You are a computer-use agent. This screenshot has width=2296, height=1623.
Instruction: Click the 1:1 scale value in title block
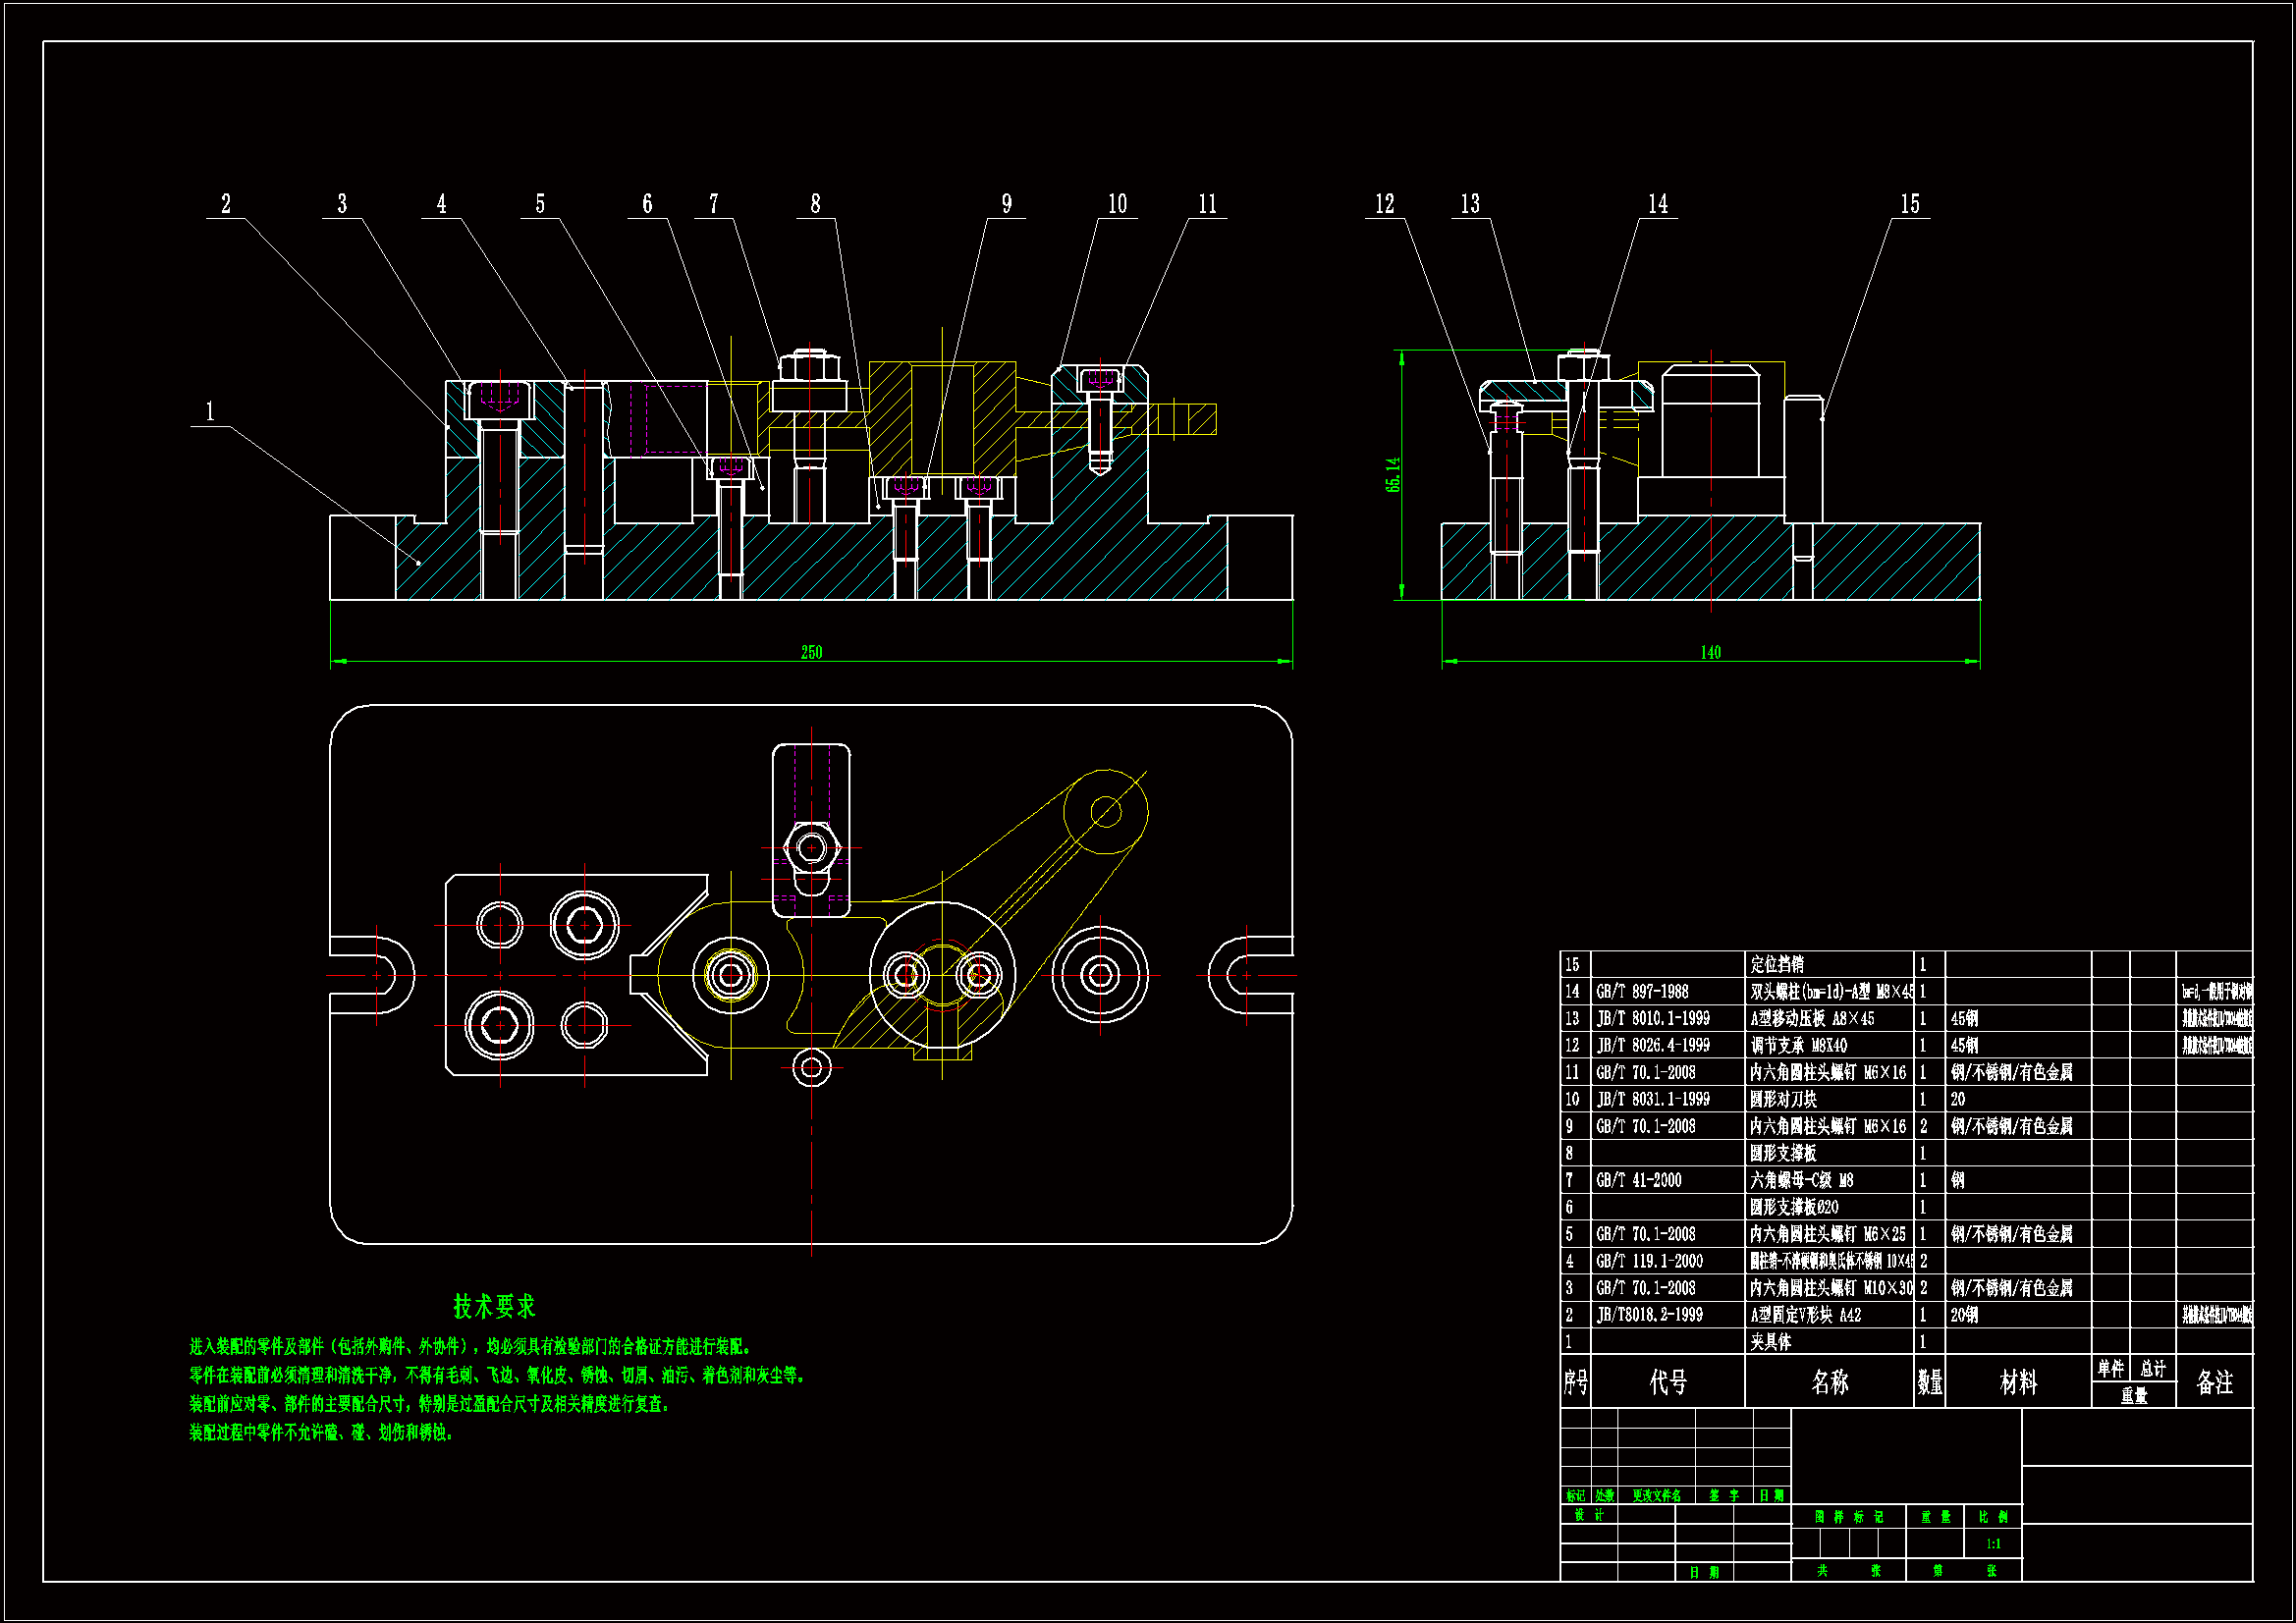tap(1993, 1543)
